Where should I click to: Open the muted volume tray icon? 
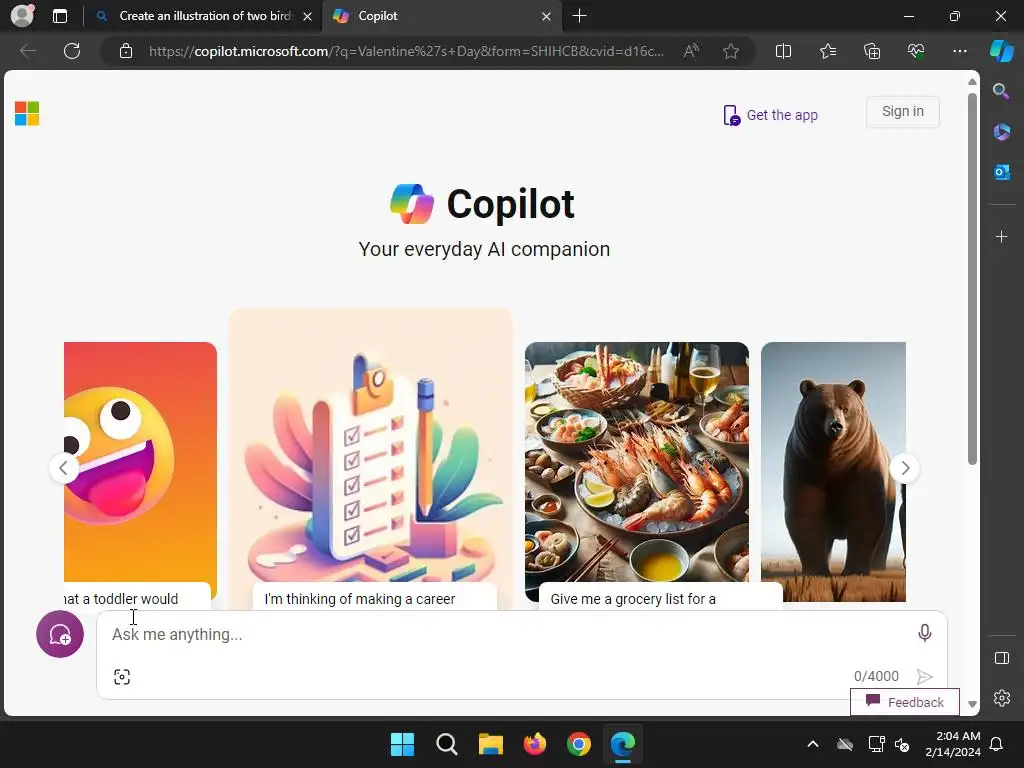point(902,744)
